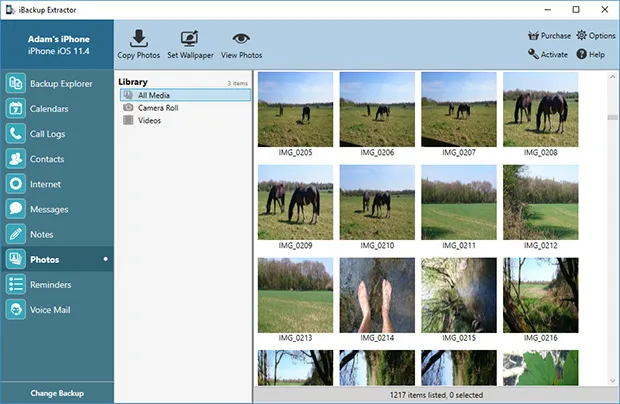Click the Internet label in sidebar
The width and height of the screenshot is (620, 404).
pos(45,184)
